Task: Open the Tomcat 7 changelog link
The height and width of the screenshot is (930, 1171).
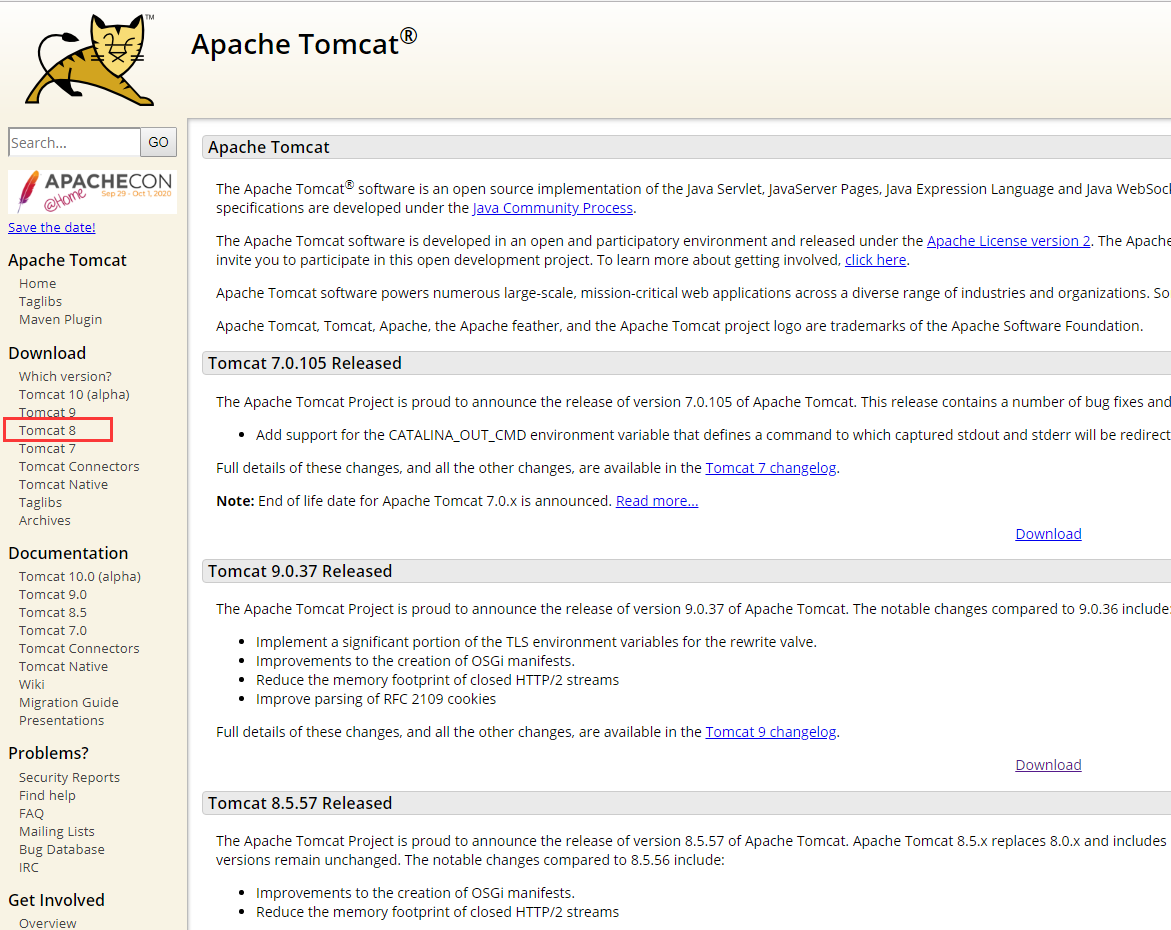Action: coord(771,468)
